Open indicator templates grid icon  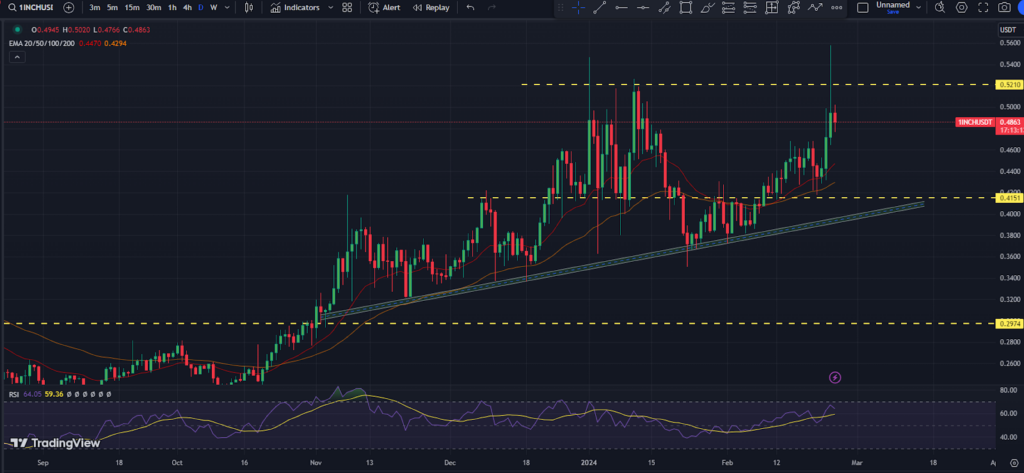click(347, 8)
